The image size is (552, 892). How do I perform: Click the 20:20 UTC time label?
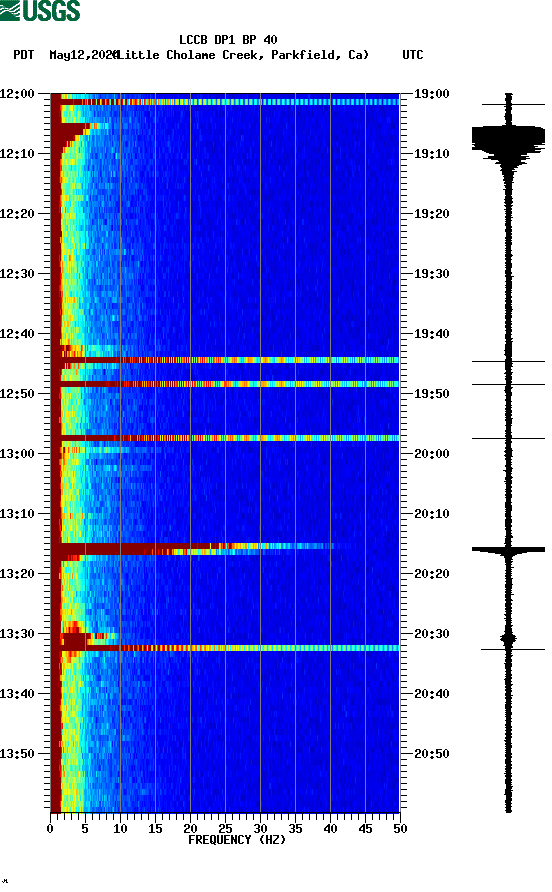click(431, 573)
